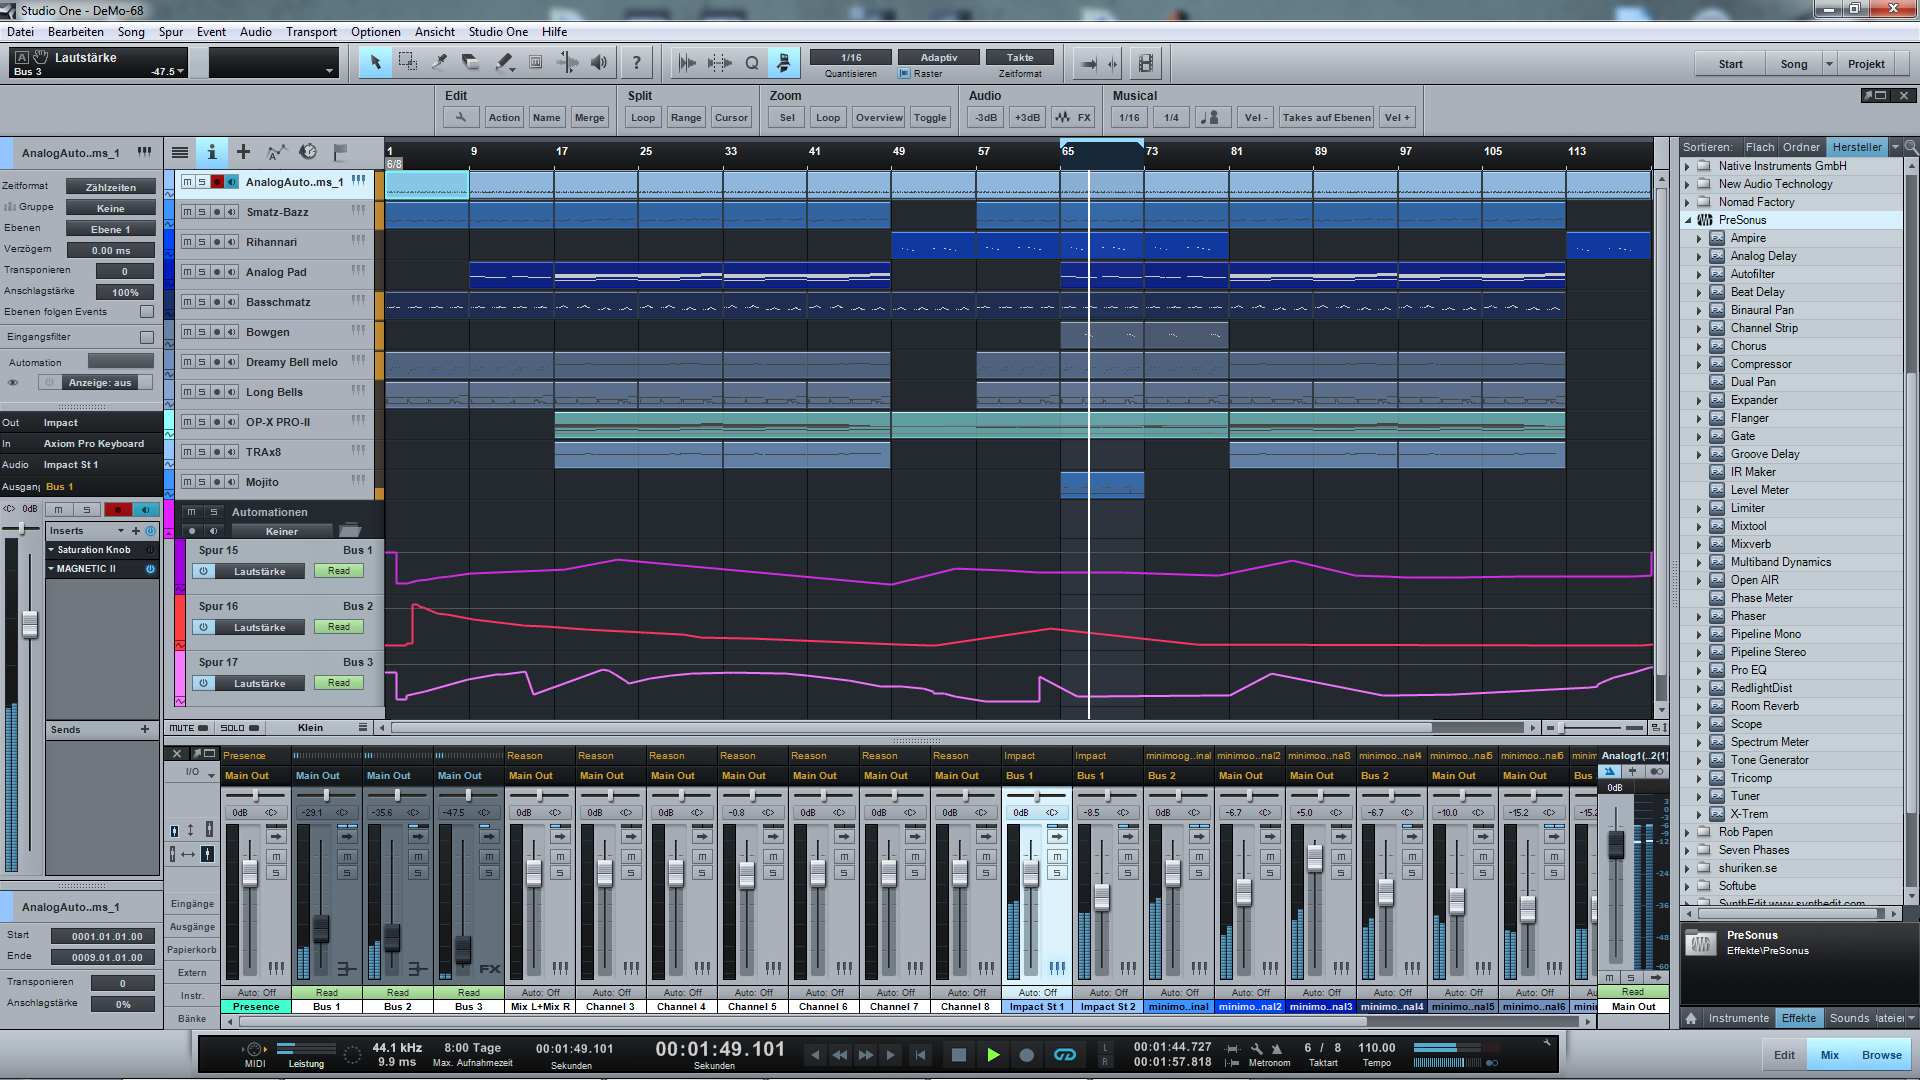Image resolution: width=1920 pixels, height=1080 pixels.
Task: Click the Merge button
Action: (x=589, y=118)
